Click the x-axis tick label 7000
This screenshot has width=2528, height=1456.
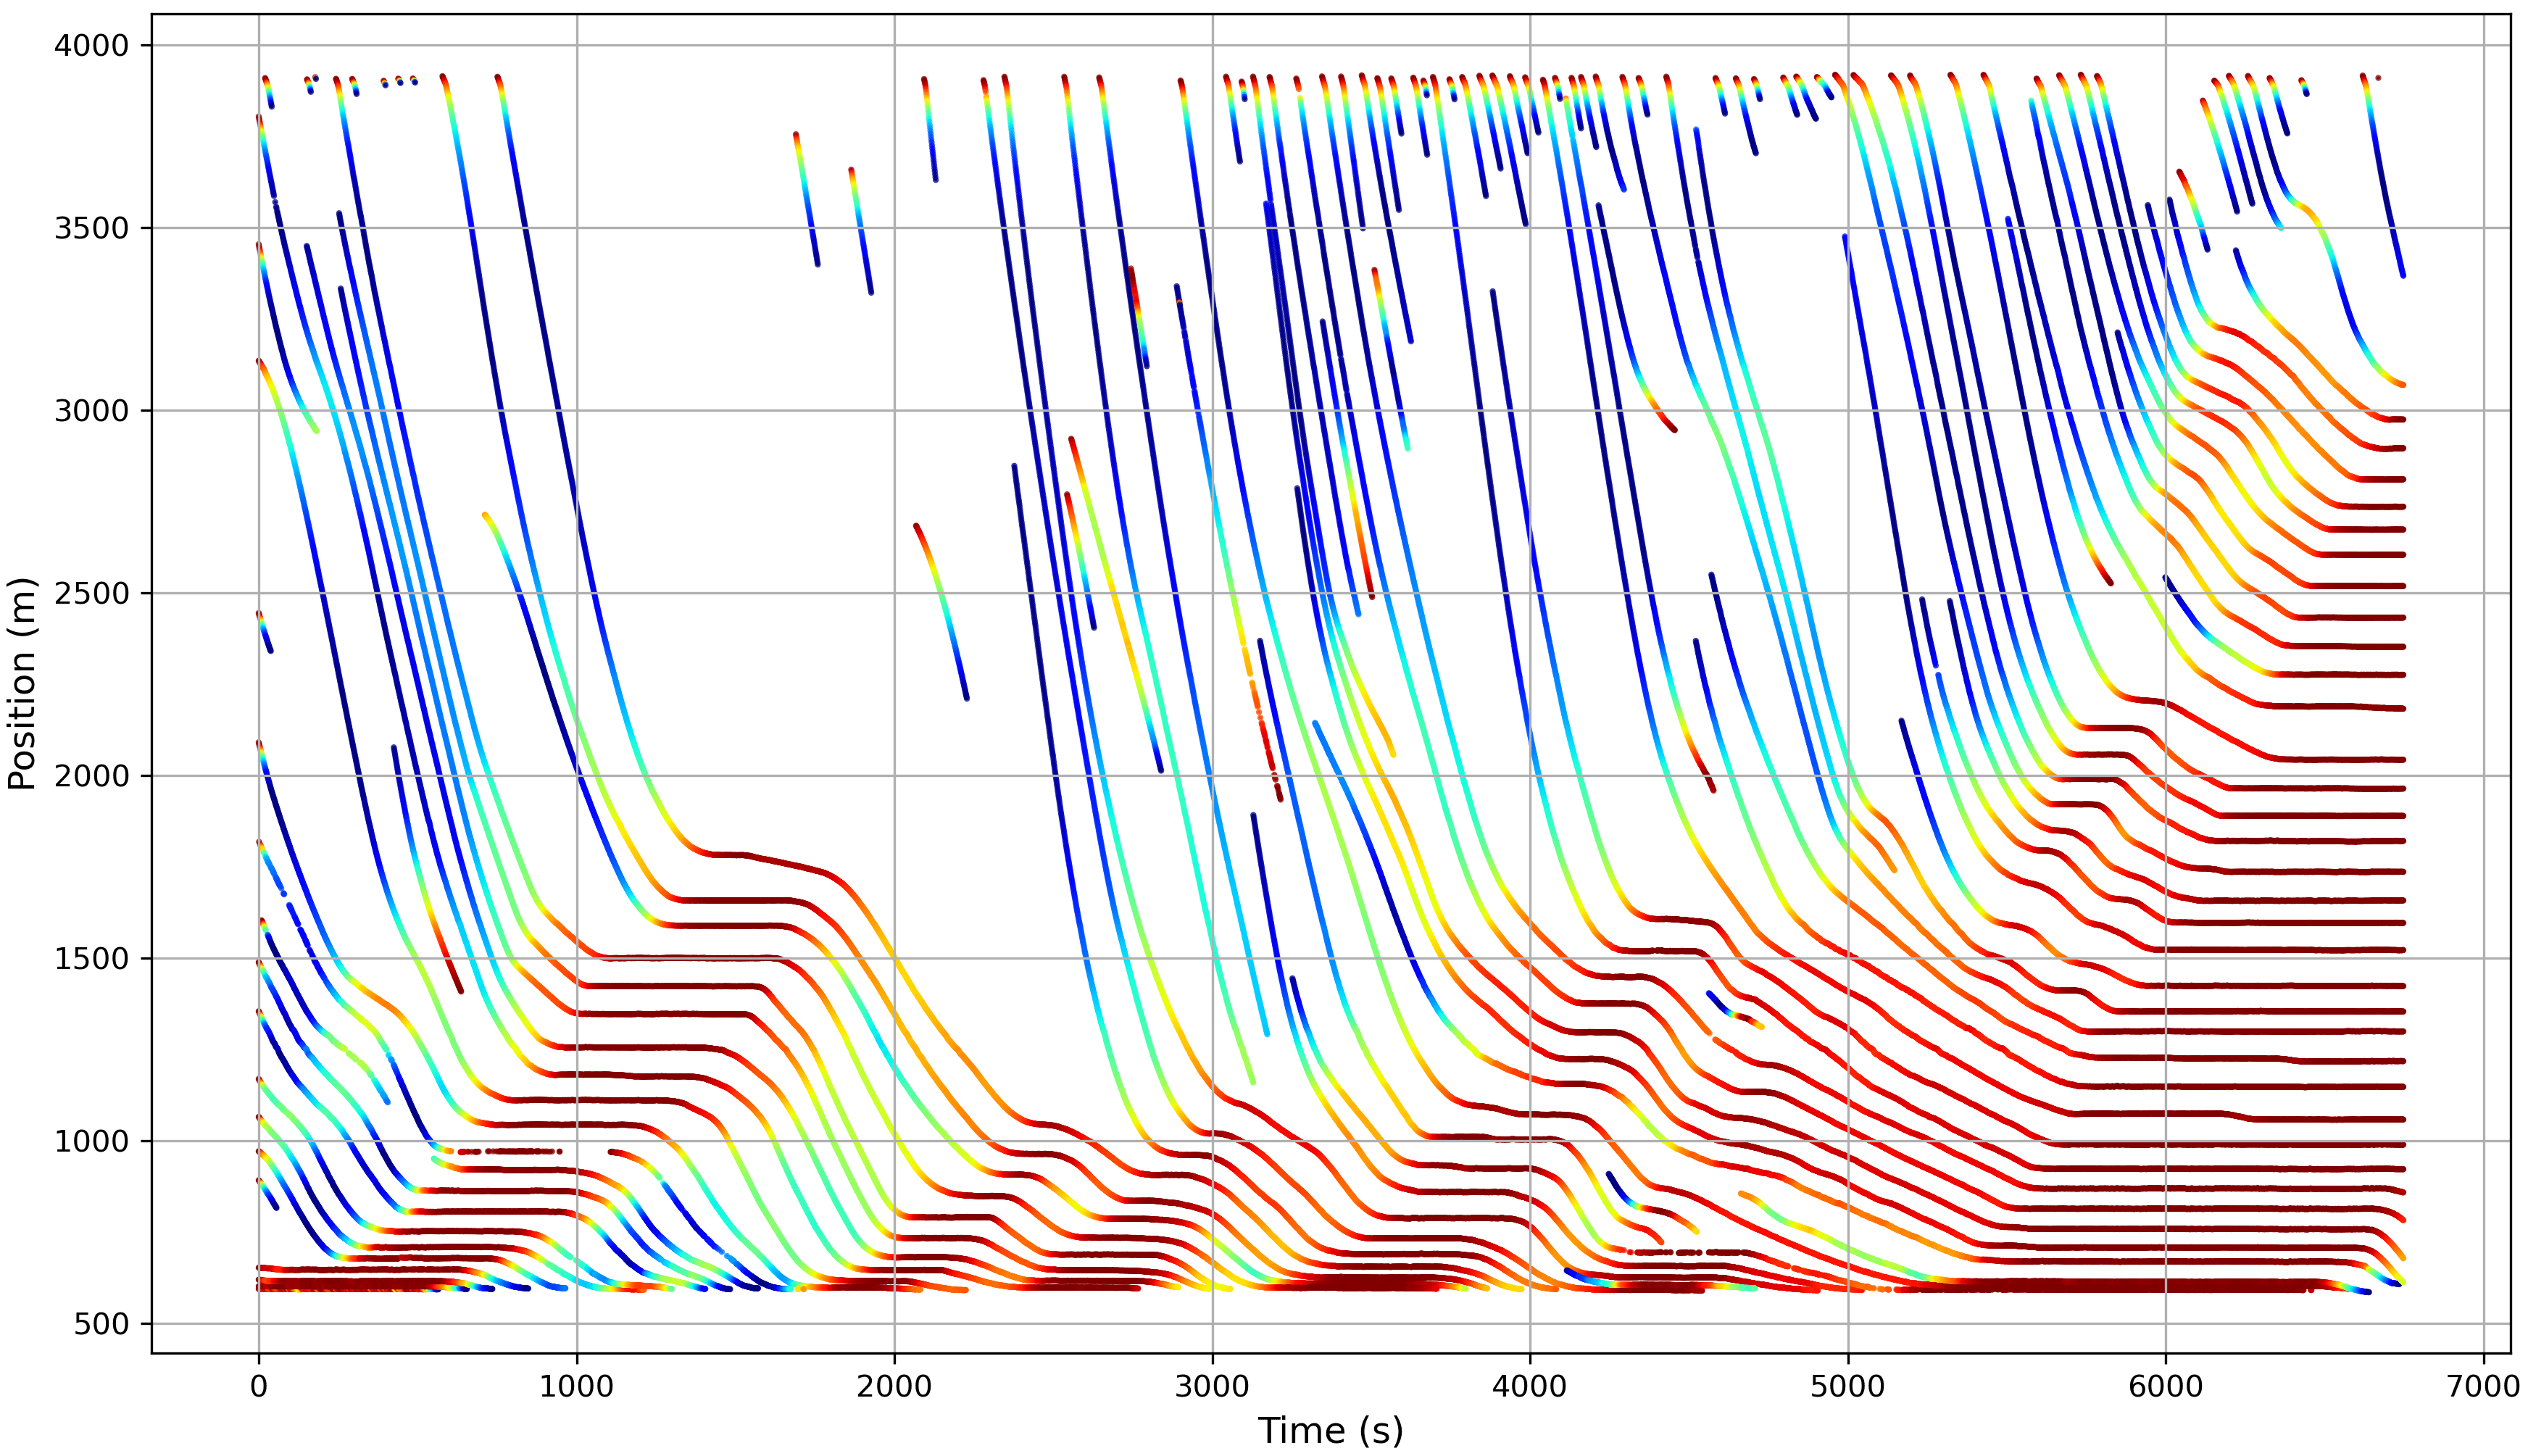coord(2484,1387)
